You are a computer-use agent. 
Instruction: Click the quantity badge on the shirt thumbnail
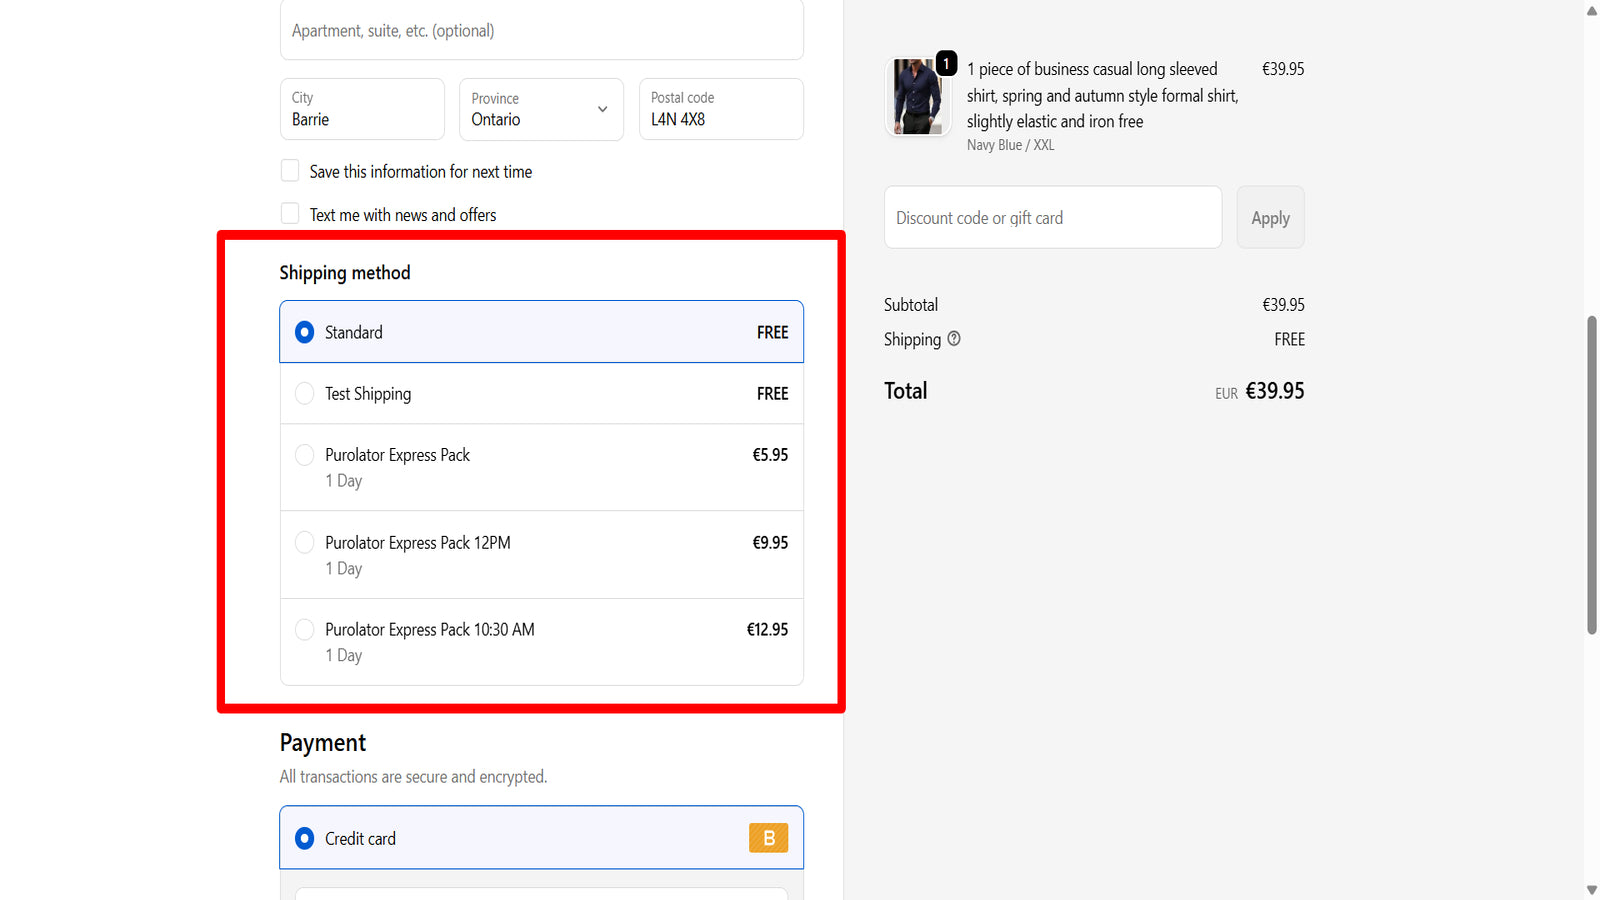pos(946,63)
